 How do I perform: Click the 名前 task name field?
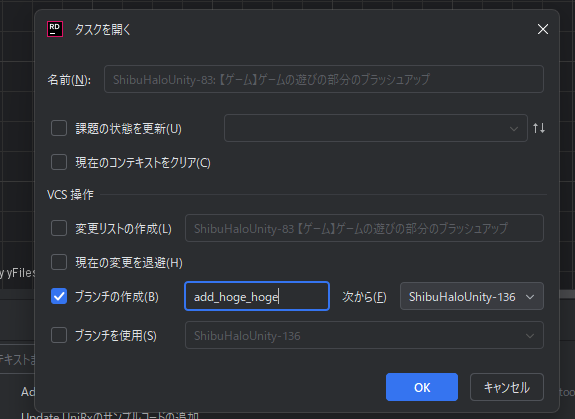(324, 79)
